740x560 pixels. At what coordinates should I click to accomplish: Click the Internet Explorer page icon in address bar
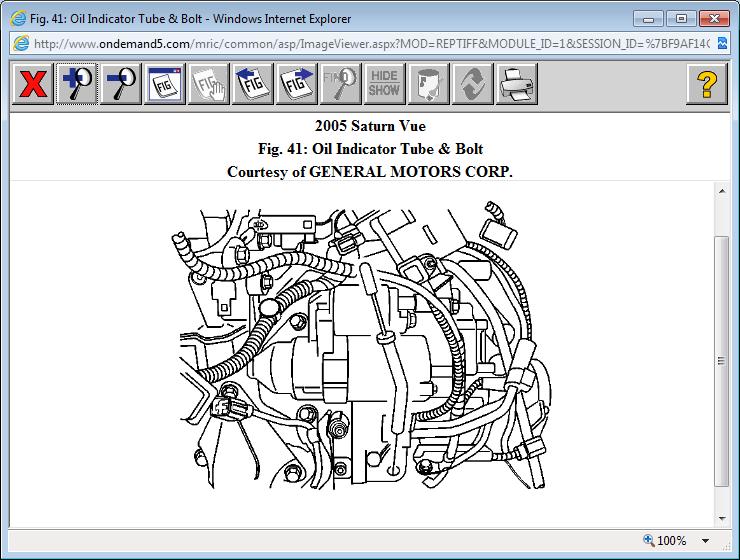coord(21,43)
